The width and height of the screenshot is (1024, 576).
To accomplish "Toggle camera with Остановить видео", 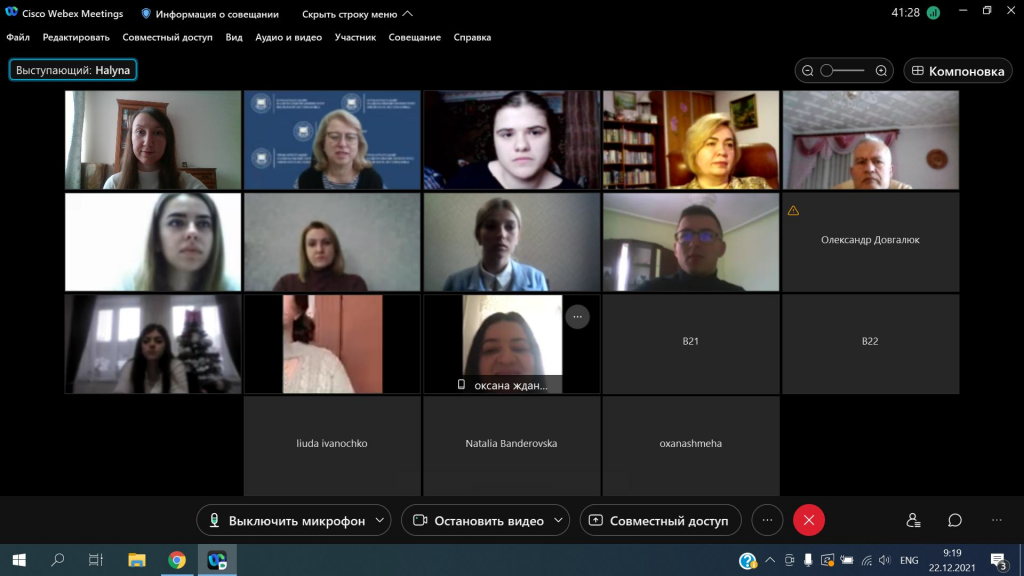I will [x=478, y=521].
